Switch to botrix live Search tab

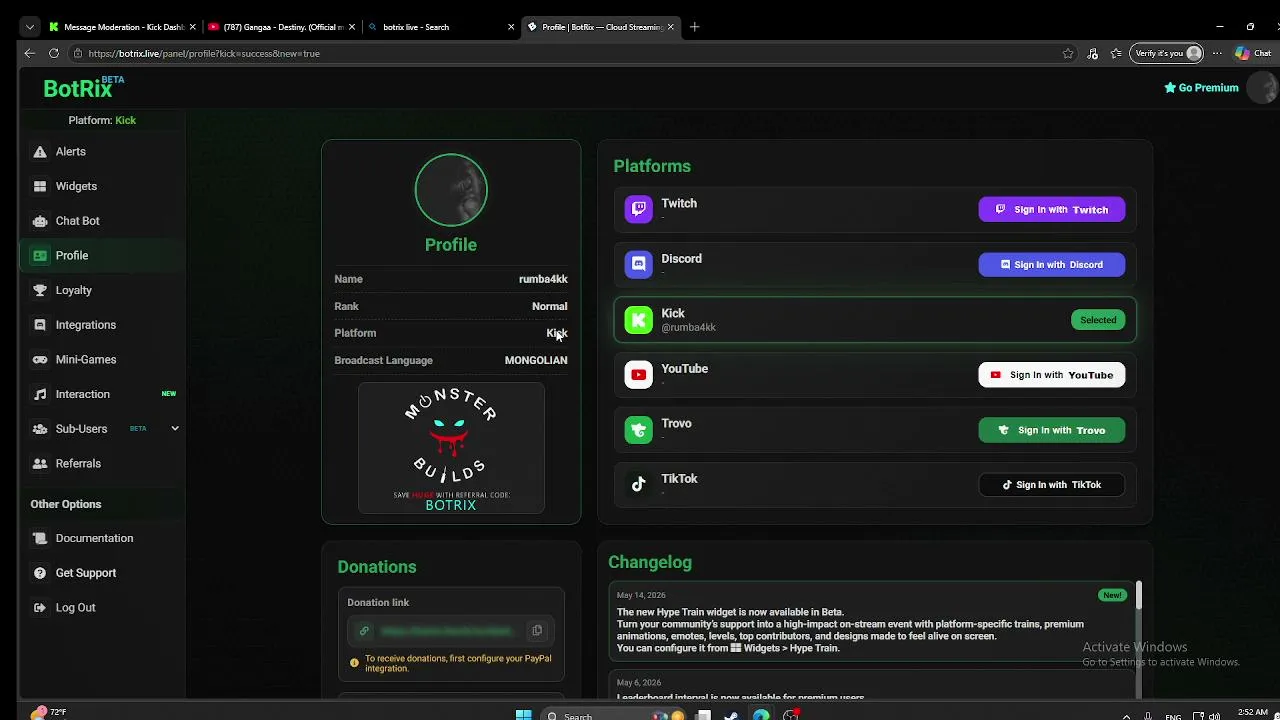[x=441, y=27]
